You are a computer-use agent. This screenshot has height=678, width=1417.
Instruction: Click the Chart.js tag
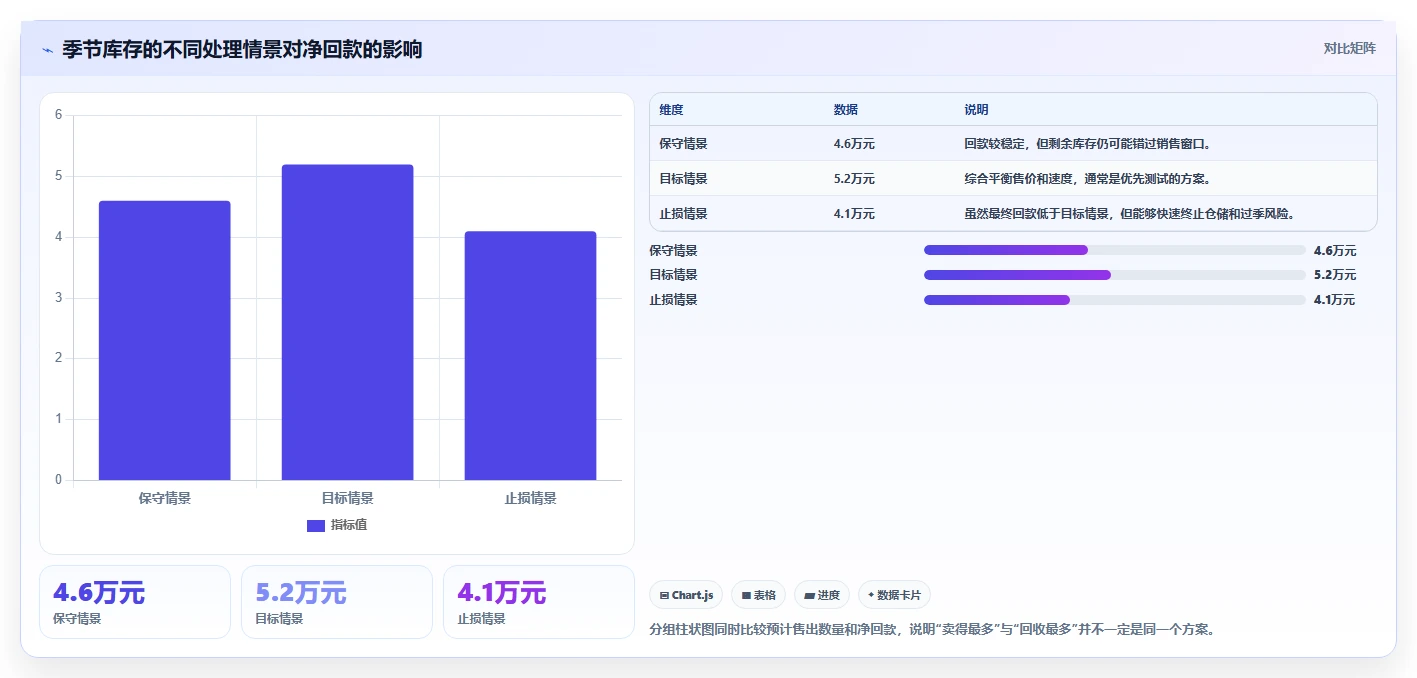coord(687,595)
